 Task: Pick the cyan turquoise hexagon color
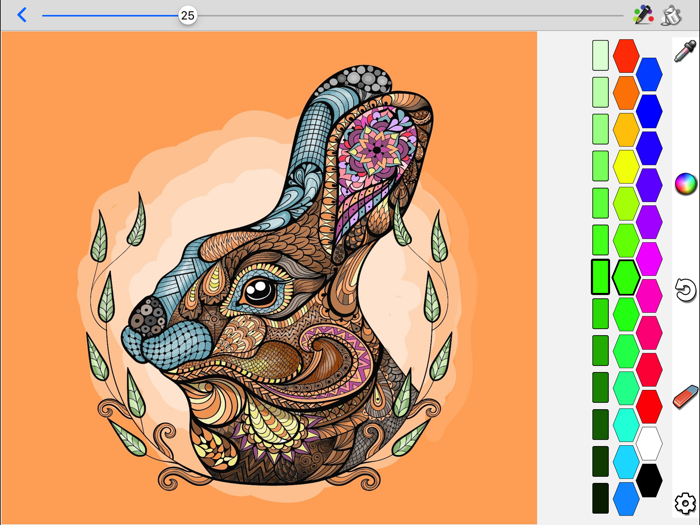626,425
